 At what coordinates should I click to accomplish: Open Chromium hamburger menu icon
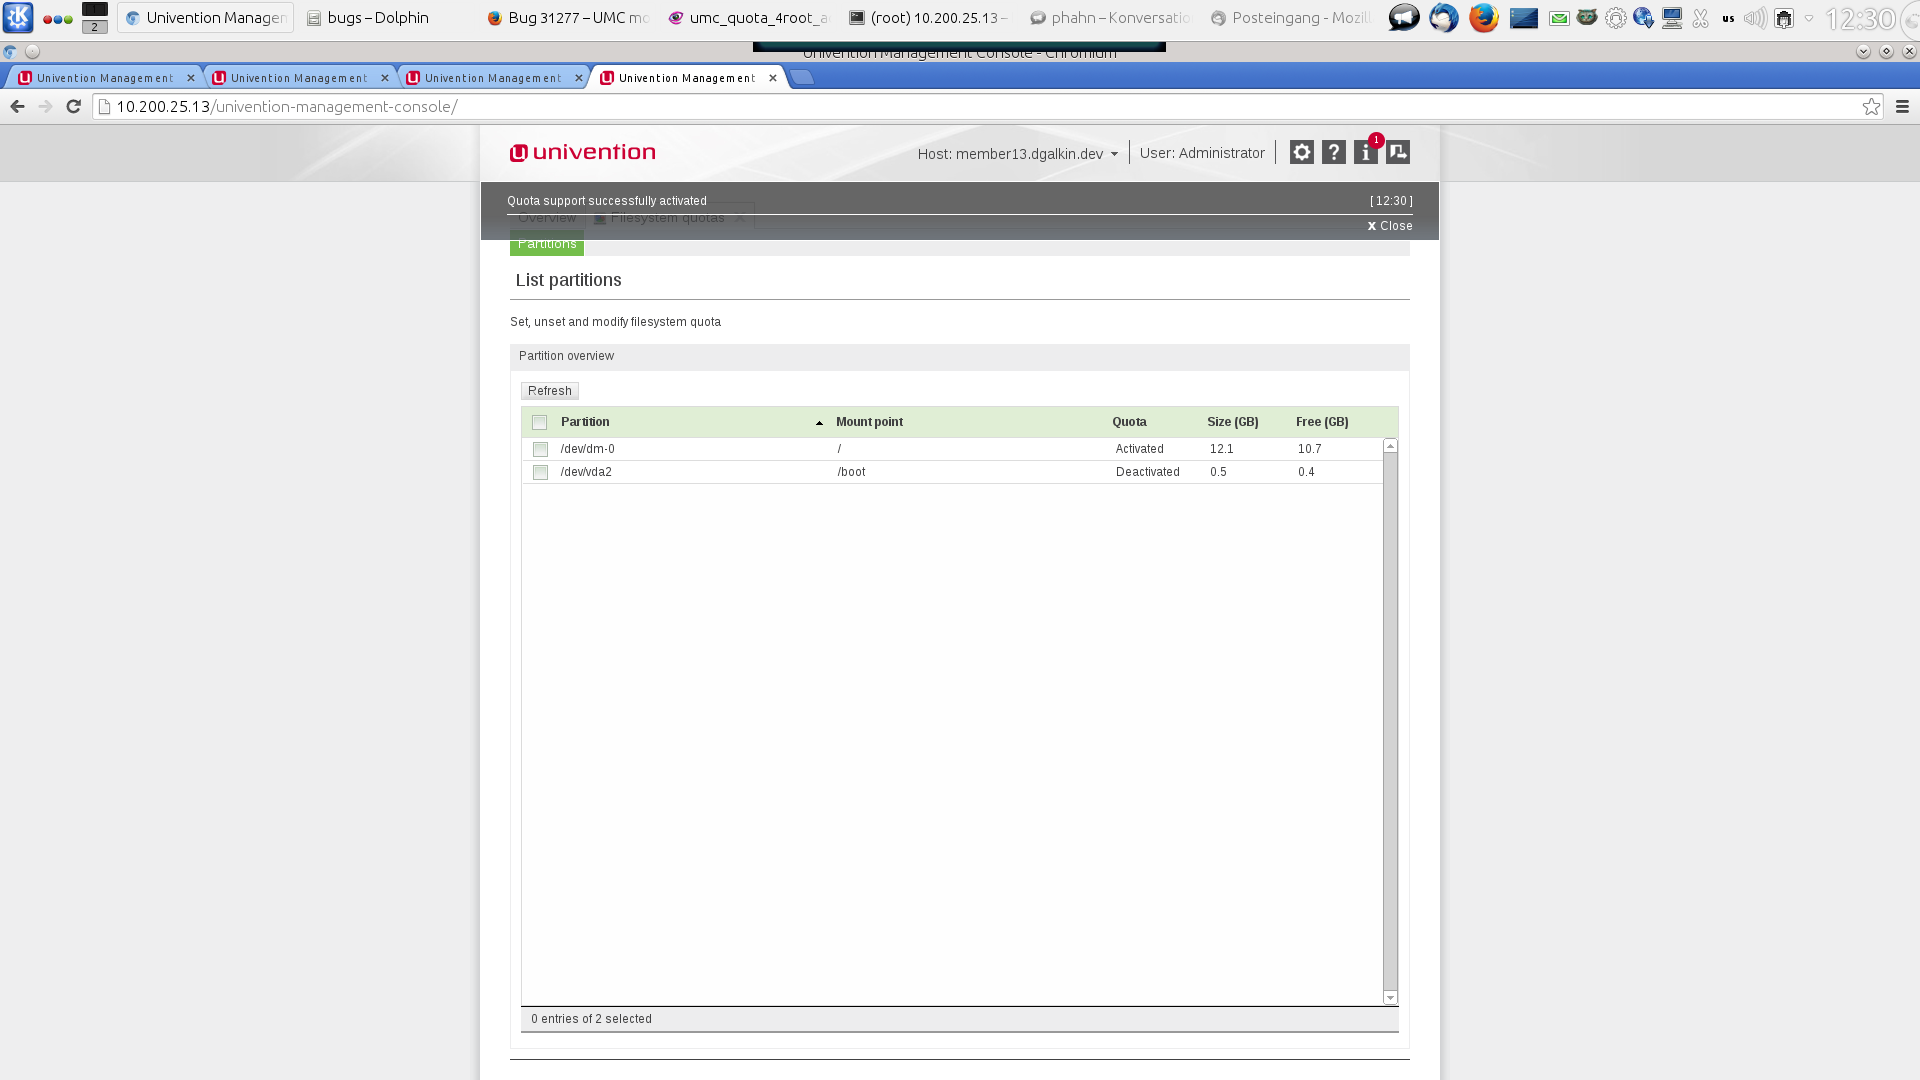click(x=1902, y=106)
